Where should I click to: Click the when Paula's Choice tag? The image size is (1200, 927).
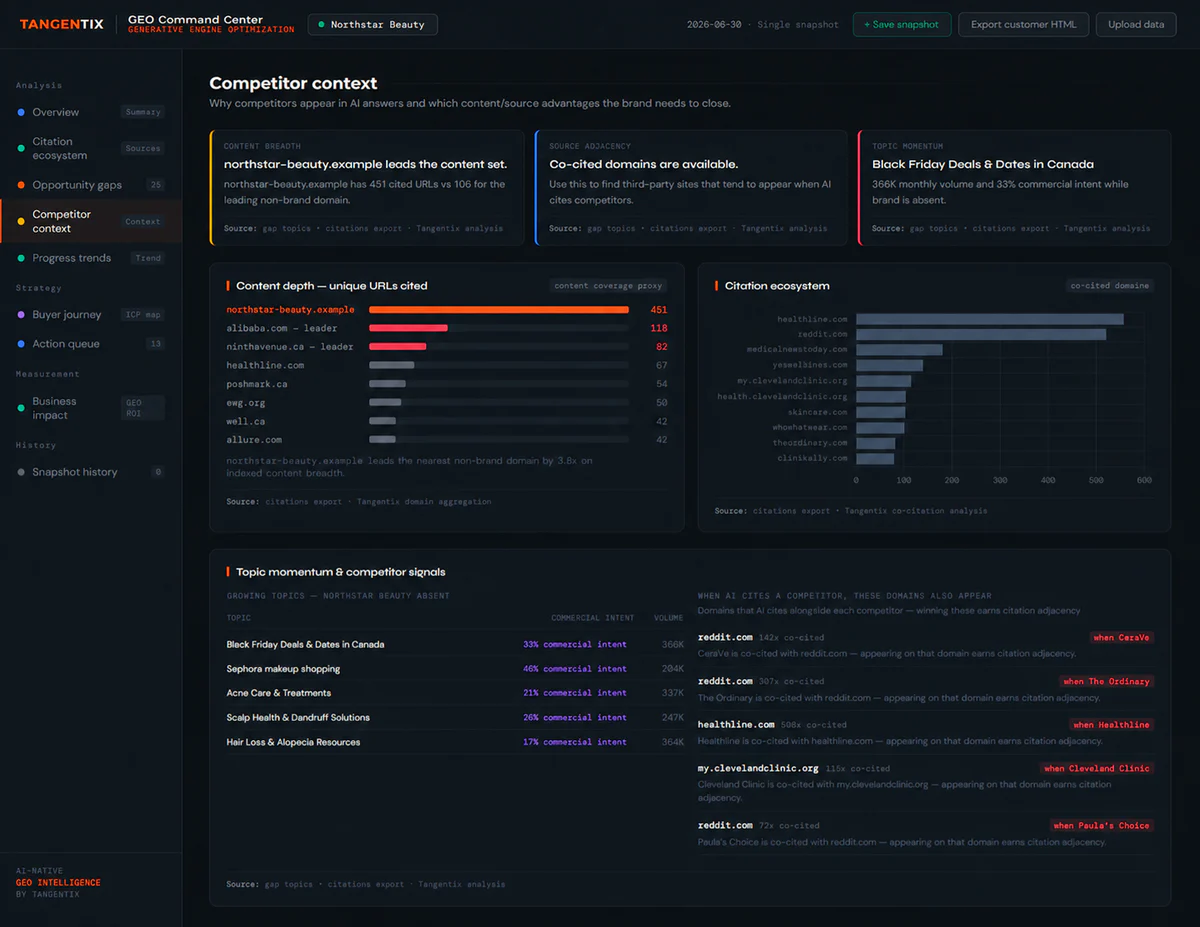[x=1102, y=825]
